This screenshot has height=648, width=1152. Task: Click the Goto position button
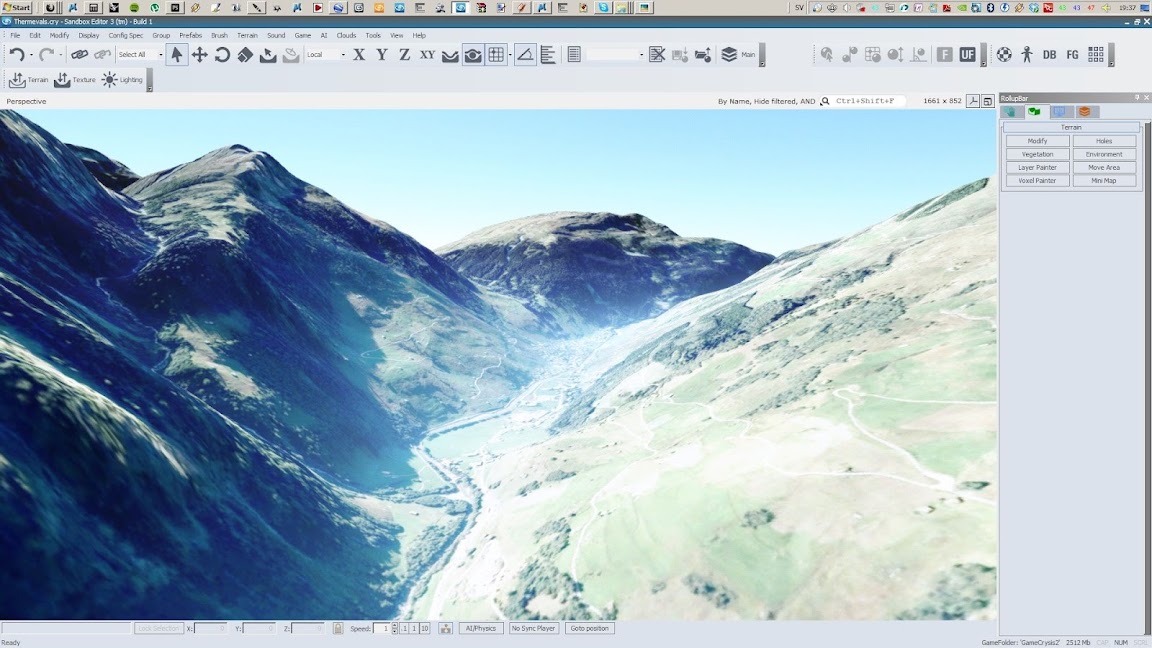coord(589,628)
